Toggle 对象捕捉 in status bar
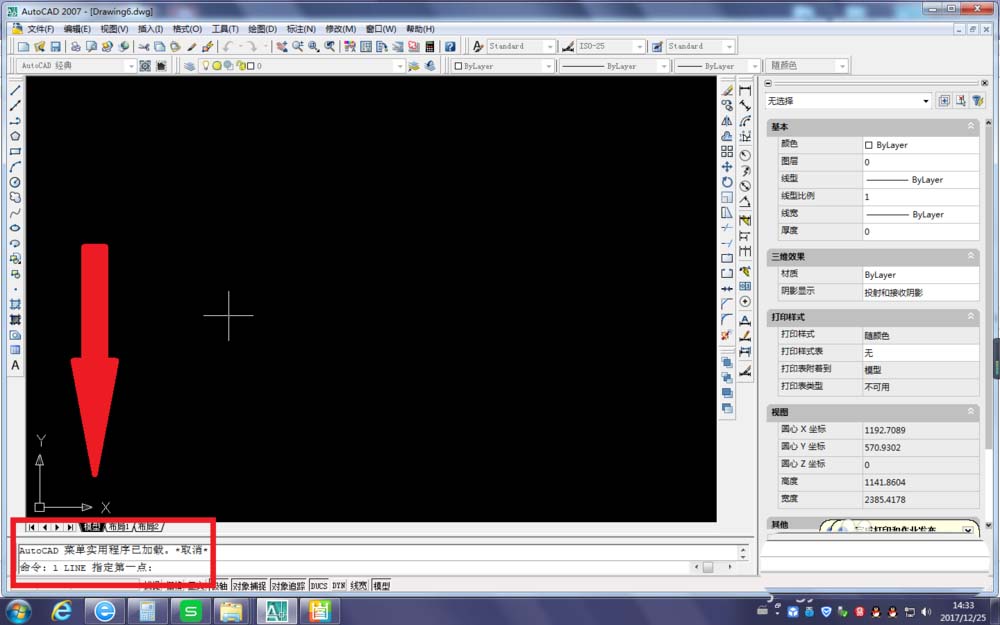 point(249,585)
